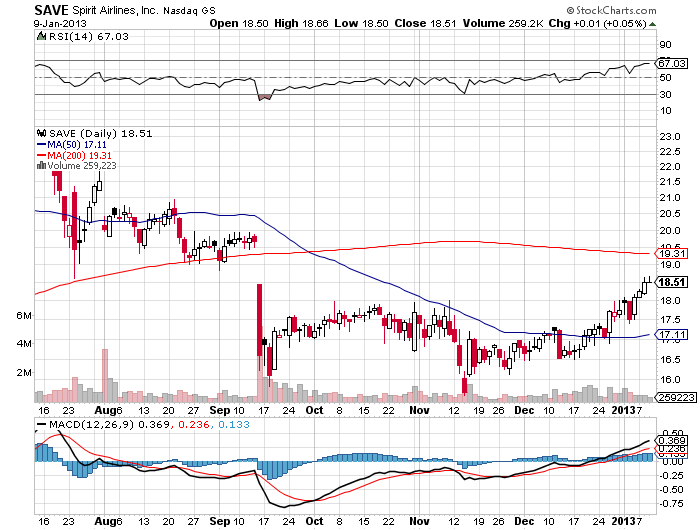This screenshot has width=700, height=530.
Task: Click the MA(50) 17.11 legend text
Action: coord(77,144)
